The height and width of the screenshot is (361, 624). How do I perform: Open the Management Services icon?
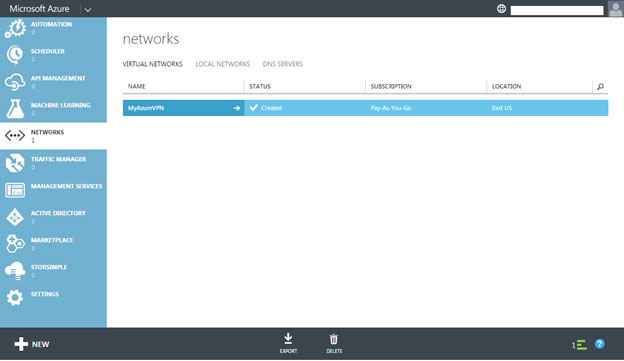click(15, 190)
